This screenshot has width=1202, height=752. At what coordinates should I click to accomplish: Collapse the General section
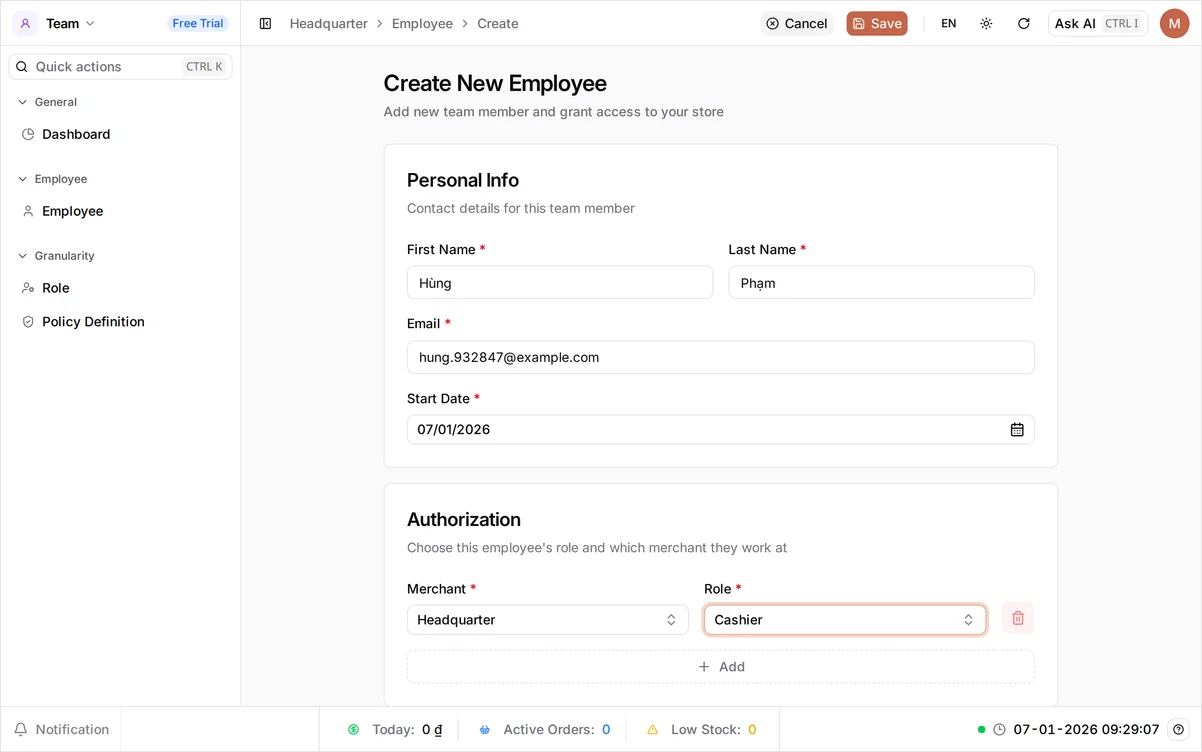(47, 102)
